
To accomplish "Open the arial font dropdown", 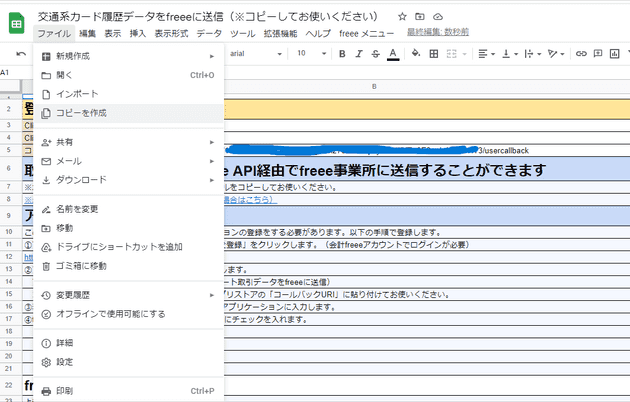I will 256,54.
